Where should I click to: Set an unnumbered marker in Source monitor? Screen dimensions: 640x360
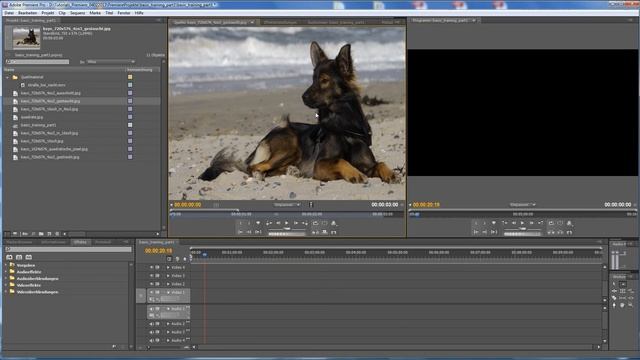(258, 223)
